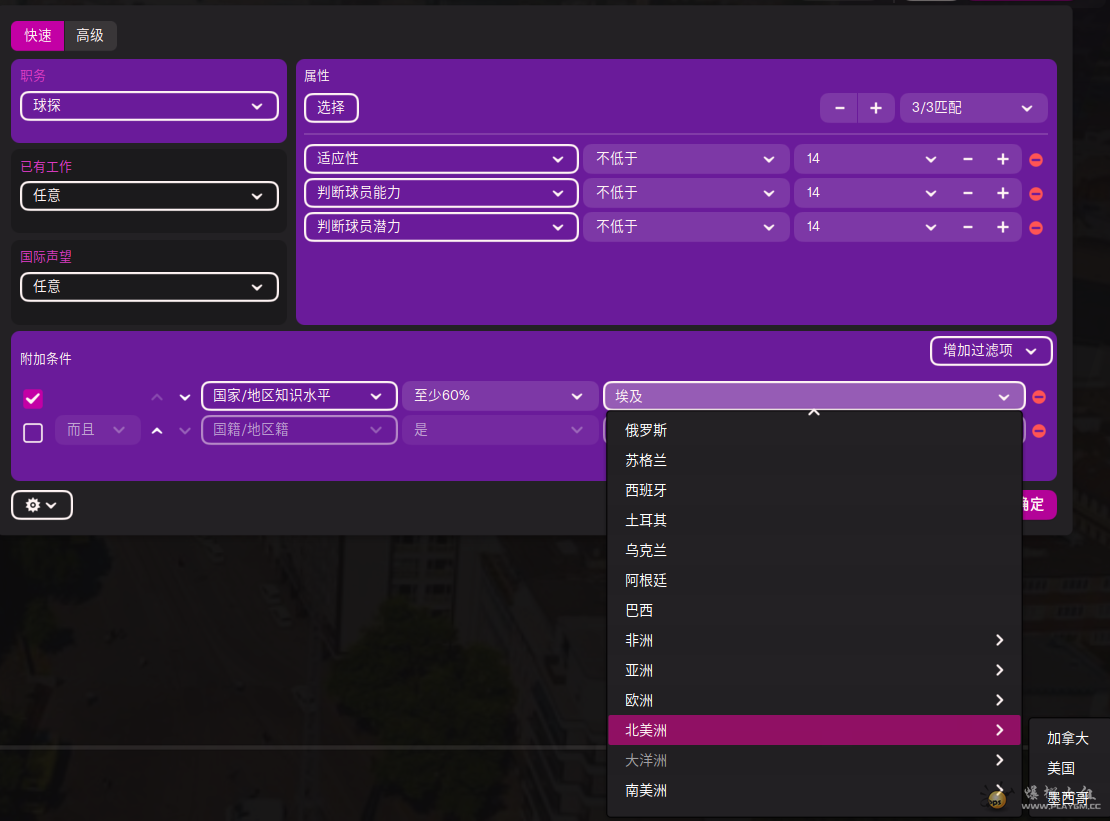1110x821 pixels.
Task: Move the 国籍/地区籍 condition up
Action: 157,431
